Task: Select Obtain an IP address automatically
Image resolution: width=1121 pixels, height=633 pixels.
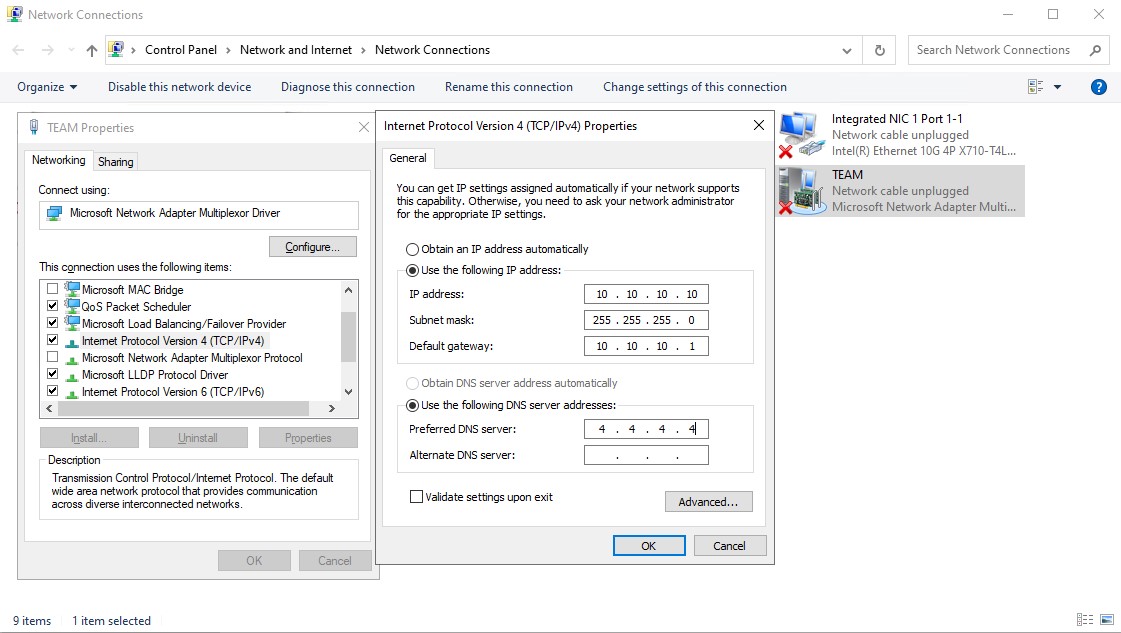Action: click(411, 249)
